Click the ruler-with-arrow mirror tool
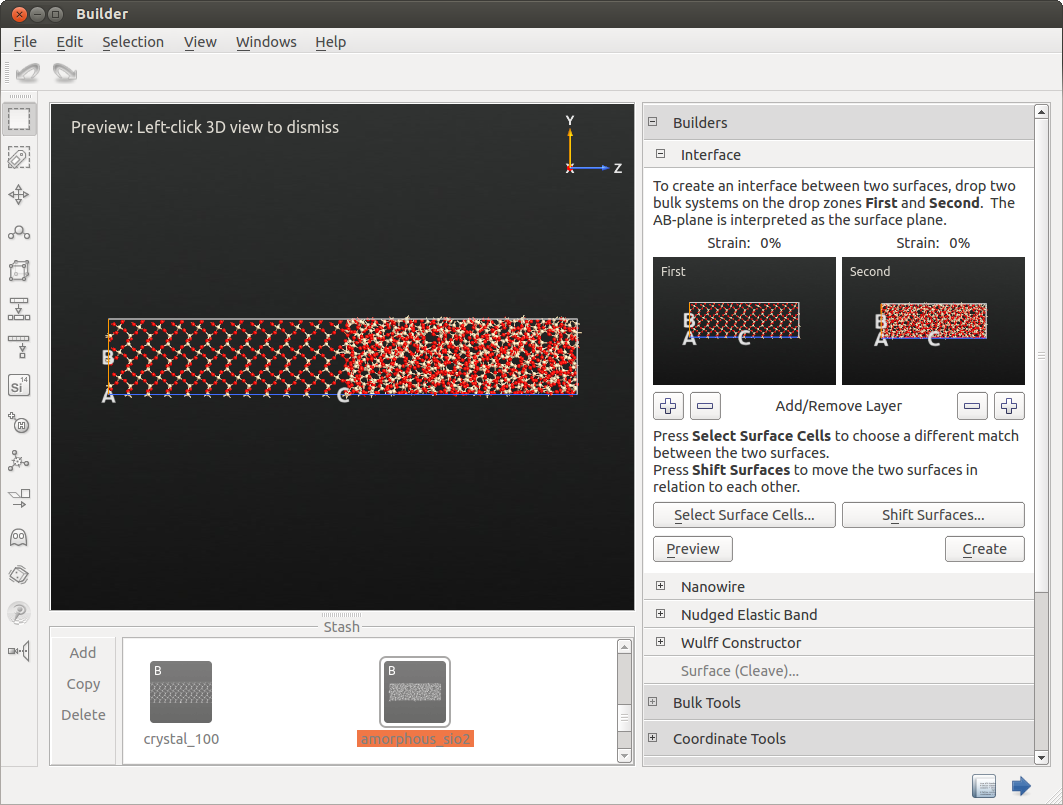 coord(19,347)
